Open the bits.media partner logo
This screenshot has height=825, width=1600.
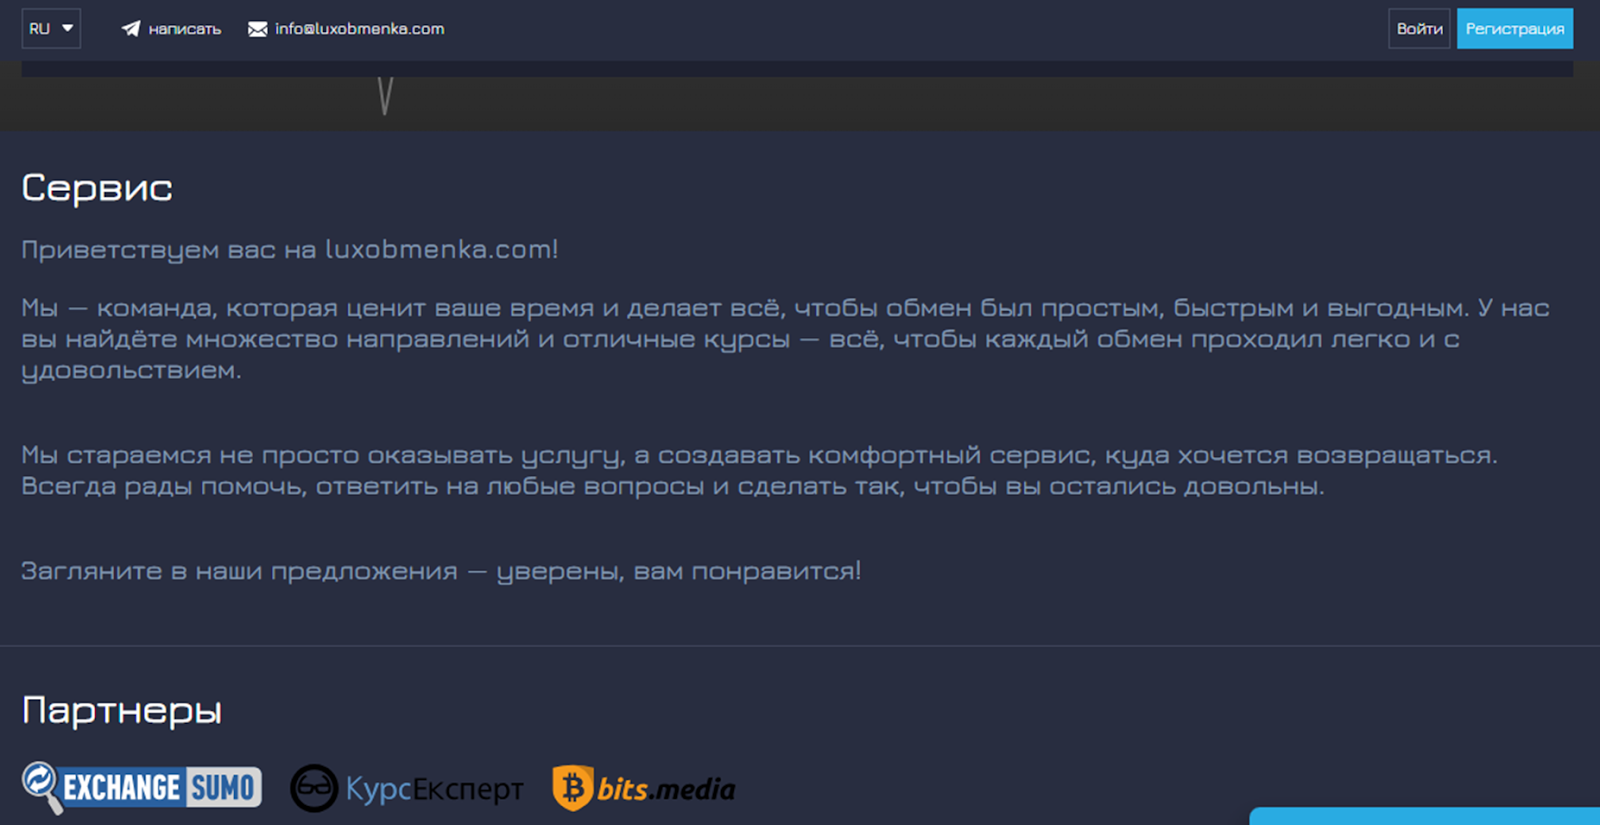click(x=644, y=789)
